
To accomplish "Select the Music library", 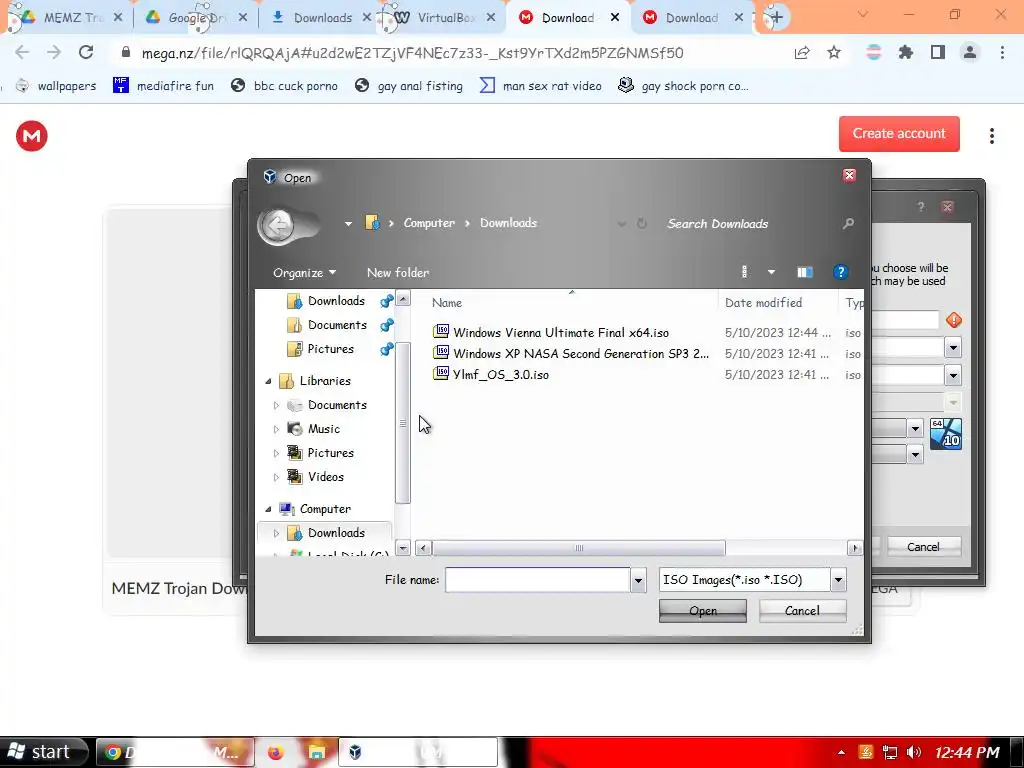I will point(324,429).
